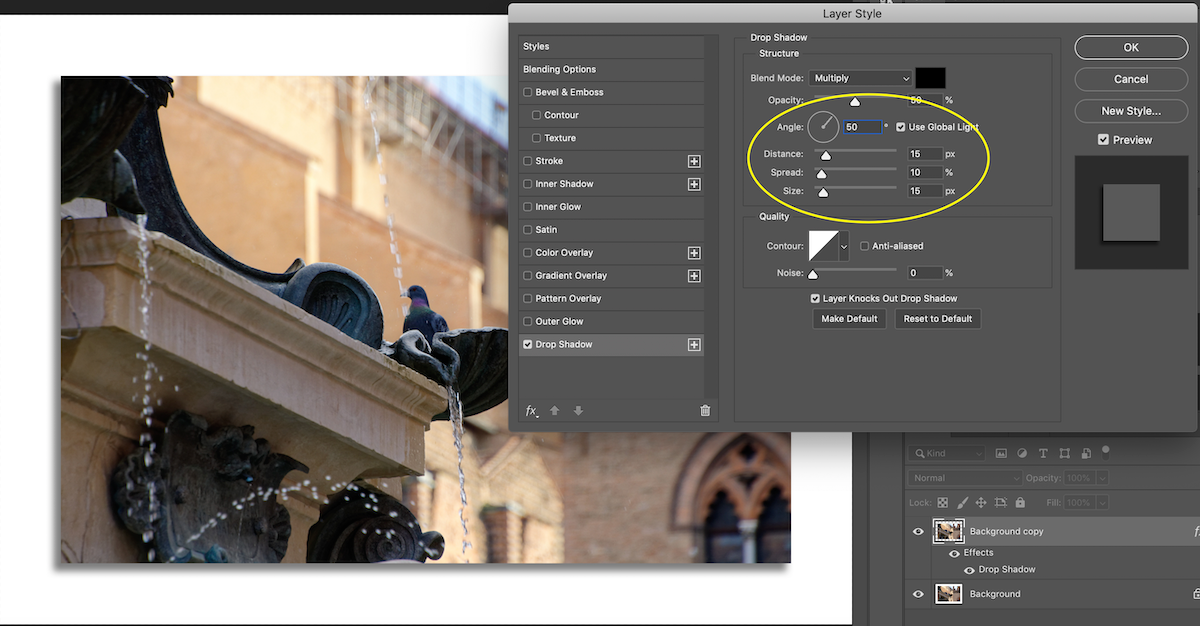Add another Color Overlay with its plus icon
This screenshot has width=1200, height=626.
694,253
